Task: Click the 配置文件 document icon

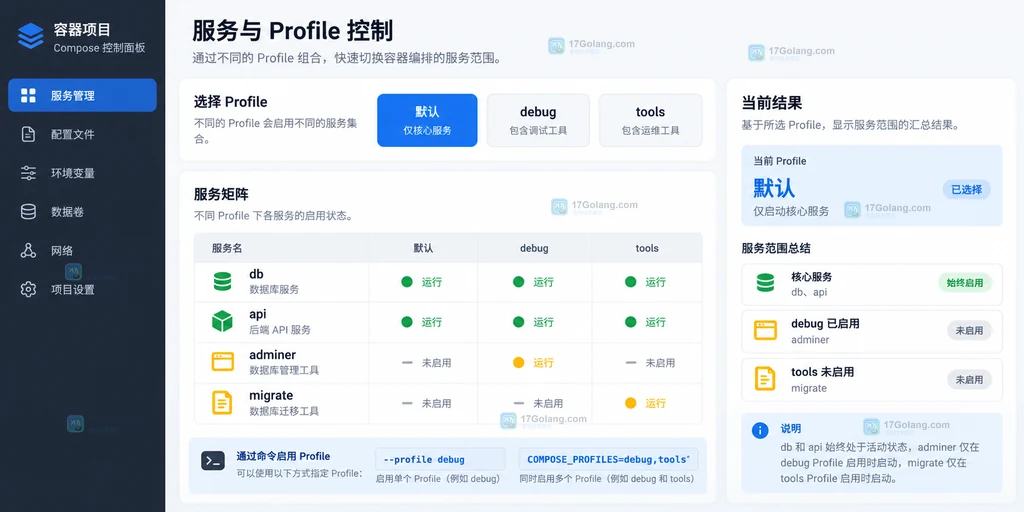Action: [x=28, y=135]
